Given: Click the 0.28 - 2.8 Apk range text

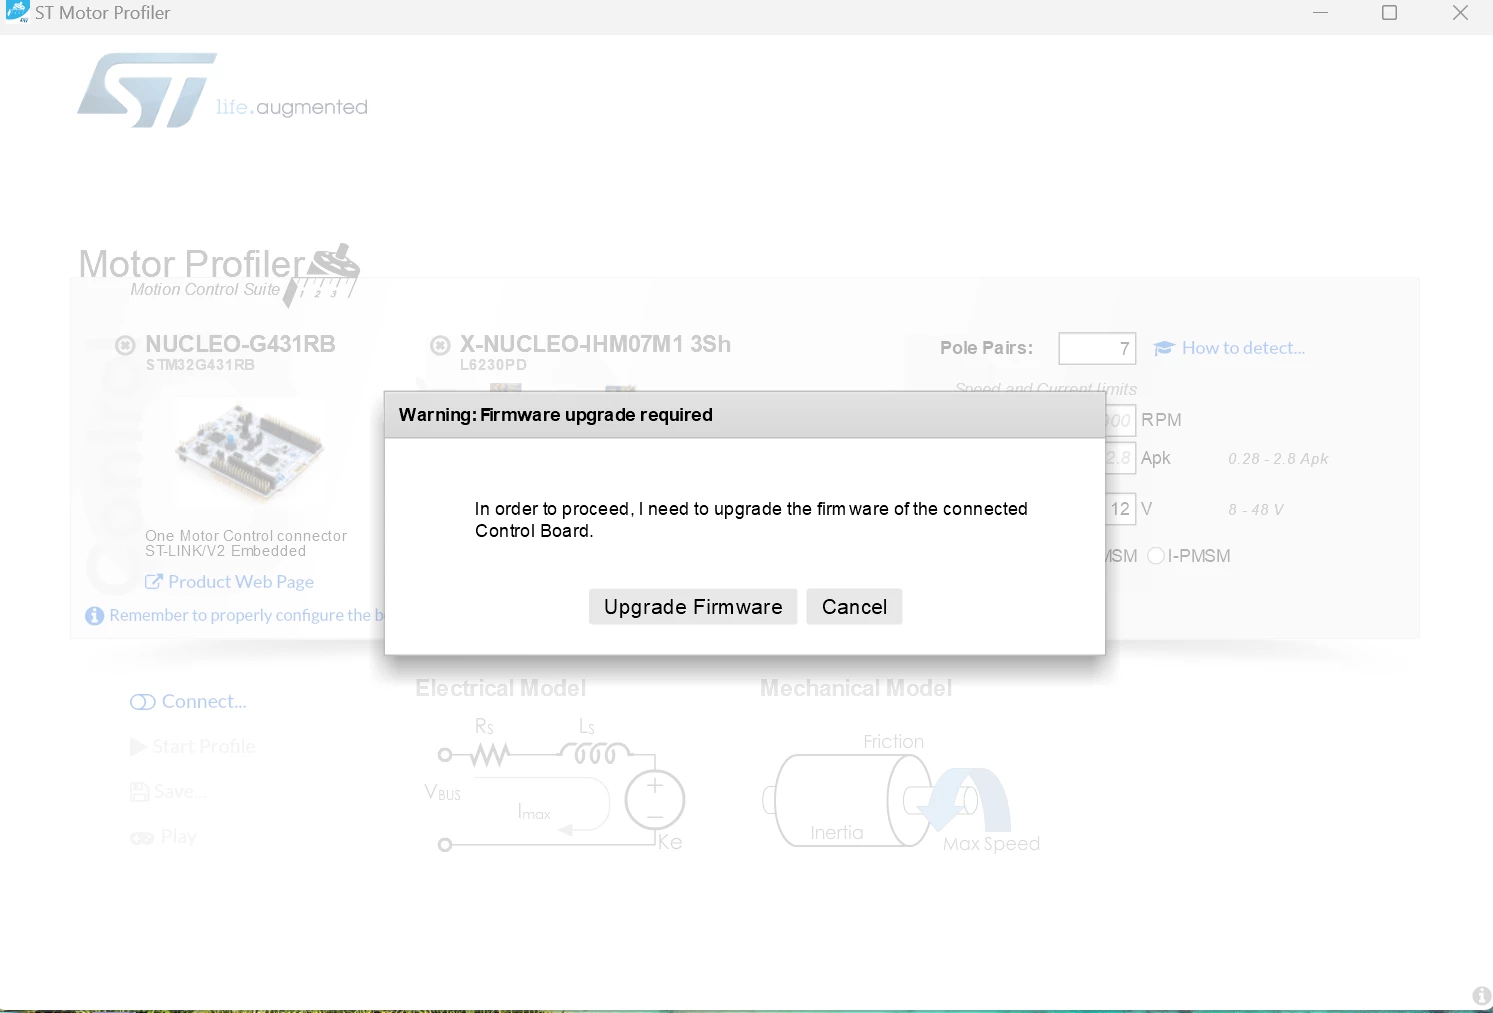Looking at the screenshot, I should [1278, 459].
